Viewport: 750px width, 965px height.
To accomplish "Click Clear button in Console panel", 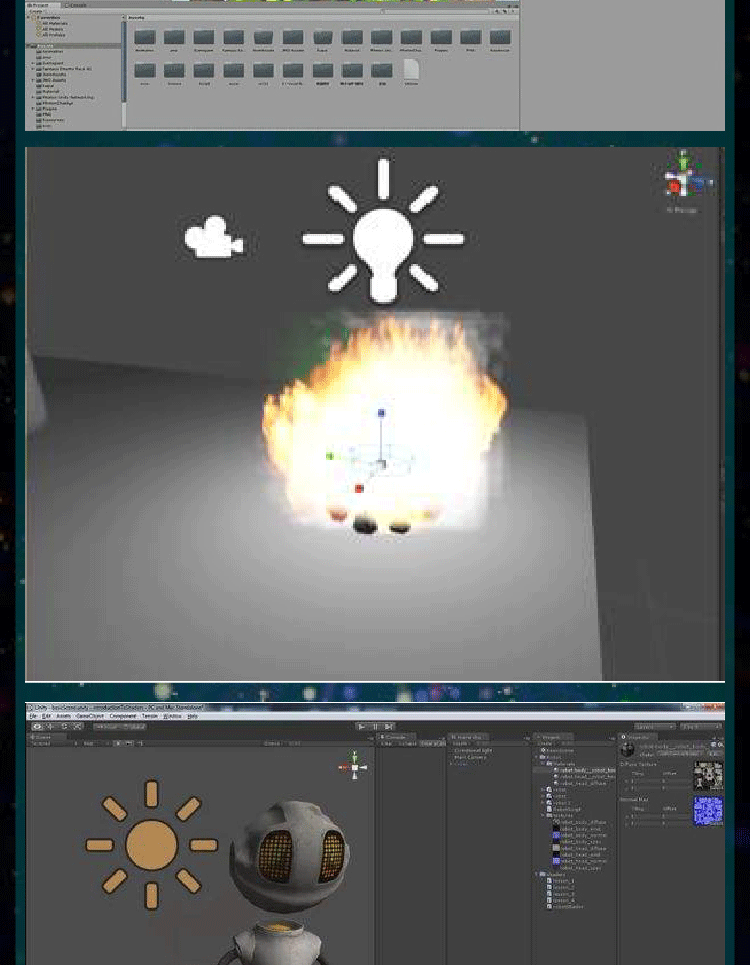I will tap(386, 743).
